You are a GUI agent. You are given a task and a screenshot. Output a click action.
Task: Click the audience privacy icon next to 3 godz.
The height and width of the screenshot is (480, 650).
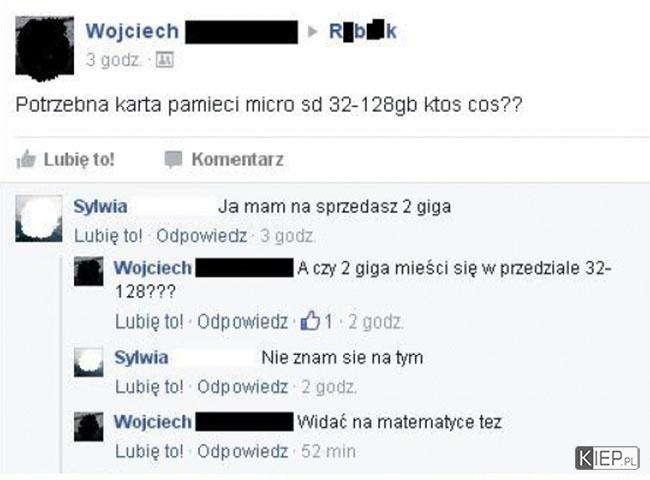tap(165, 60)
